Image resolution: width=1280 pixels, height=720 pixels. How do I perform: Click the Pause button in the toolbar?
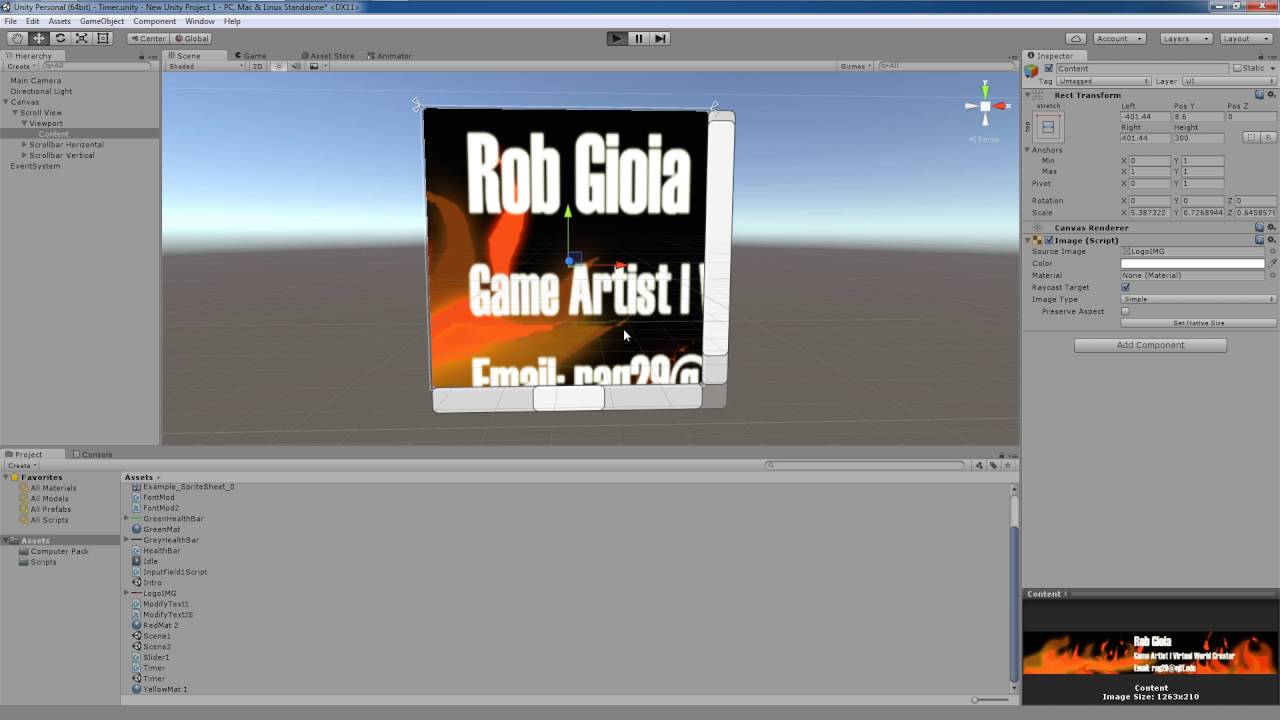pos(639,38)
